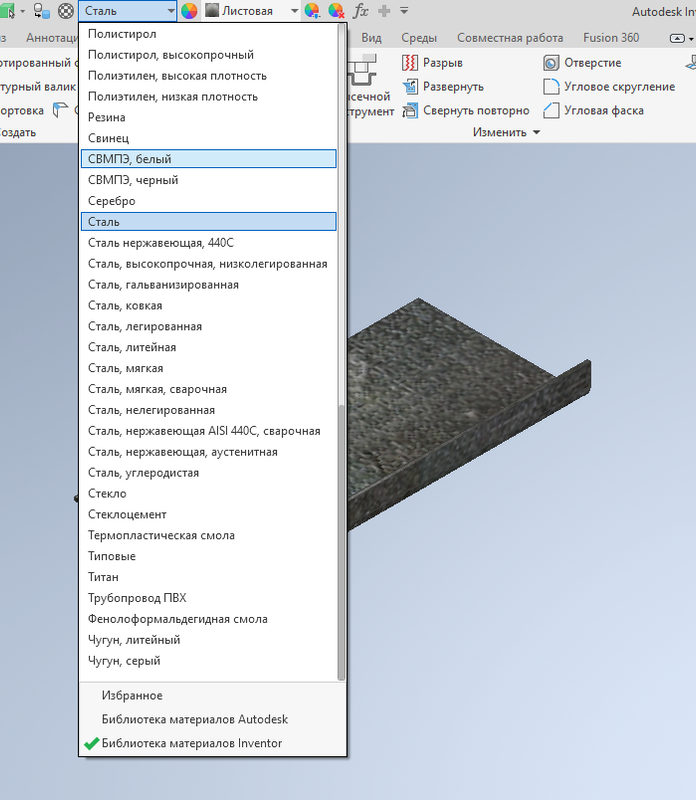Image resolution: width=696 pixels, height=800 pixels.
Task: Click the Угловое скругление icon
Action: coord(551,87)
